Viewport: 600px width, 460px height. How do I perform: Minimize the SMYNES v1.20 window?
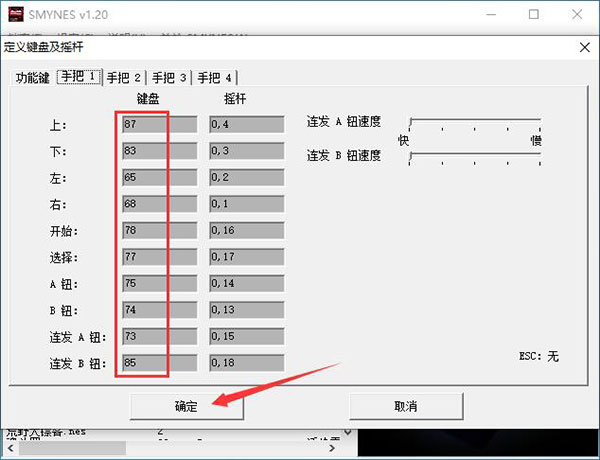[491, 15]
